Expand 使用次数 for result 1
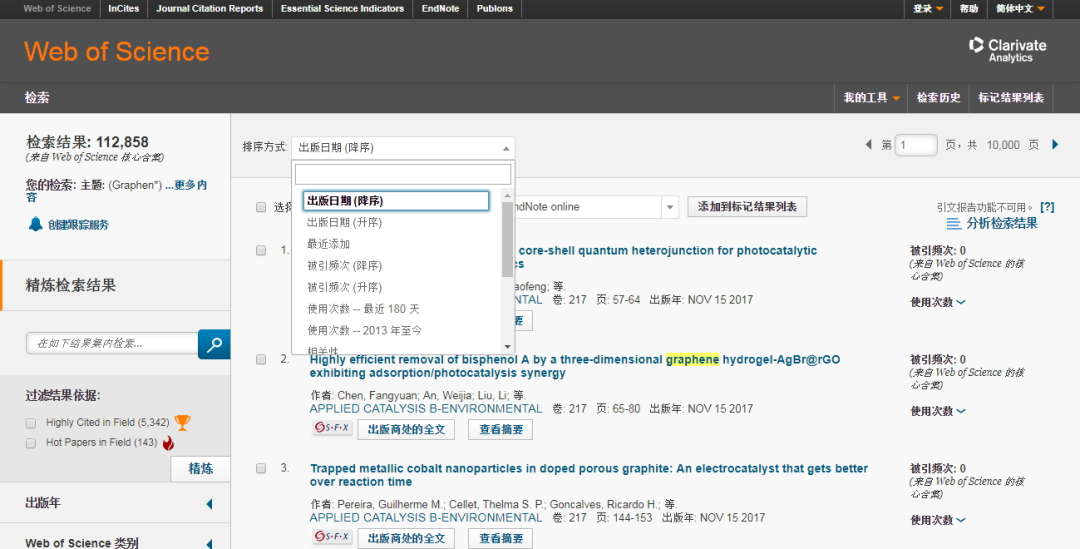 (937, 302)
